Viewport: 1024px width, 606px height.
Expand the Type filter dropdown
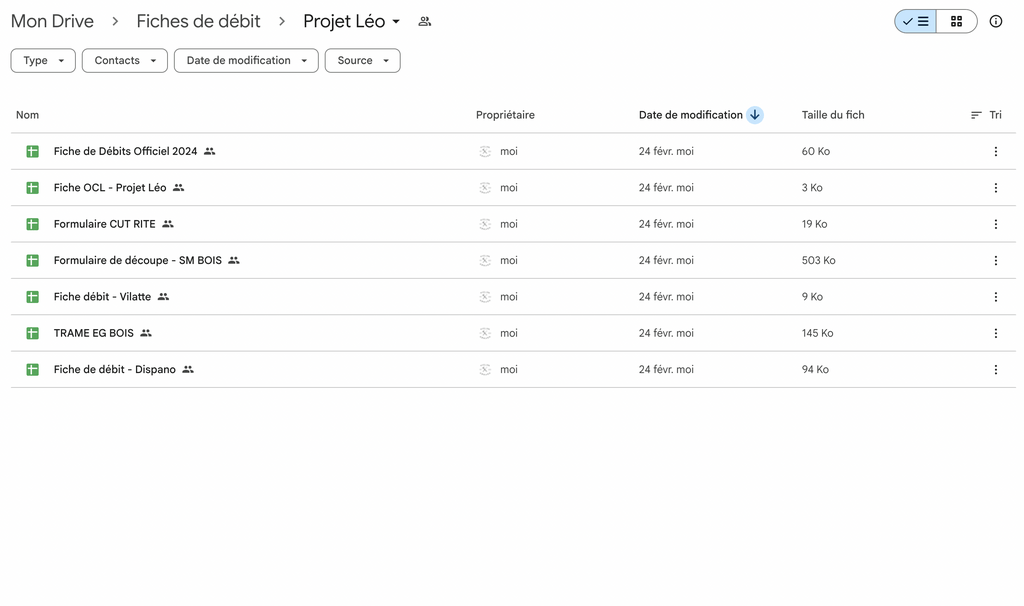43,61
